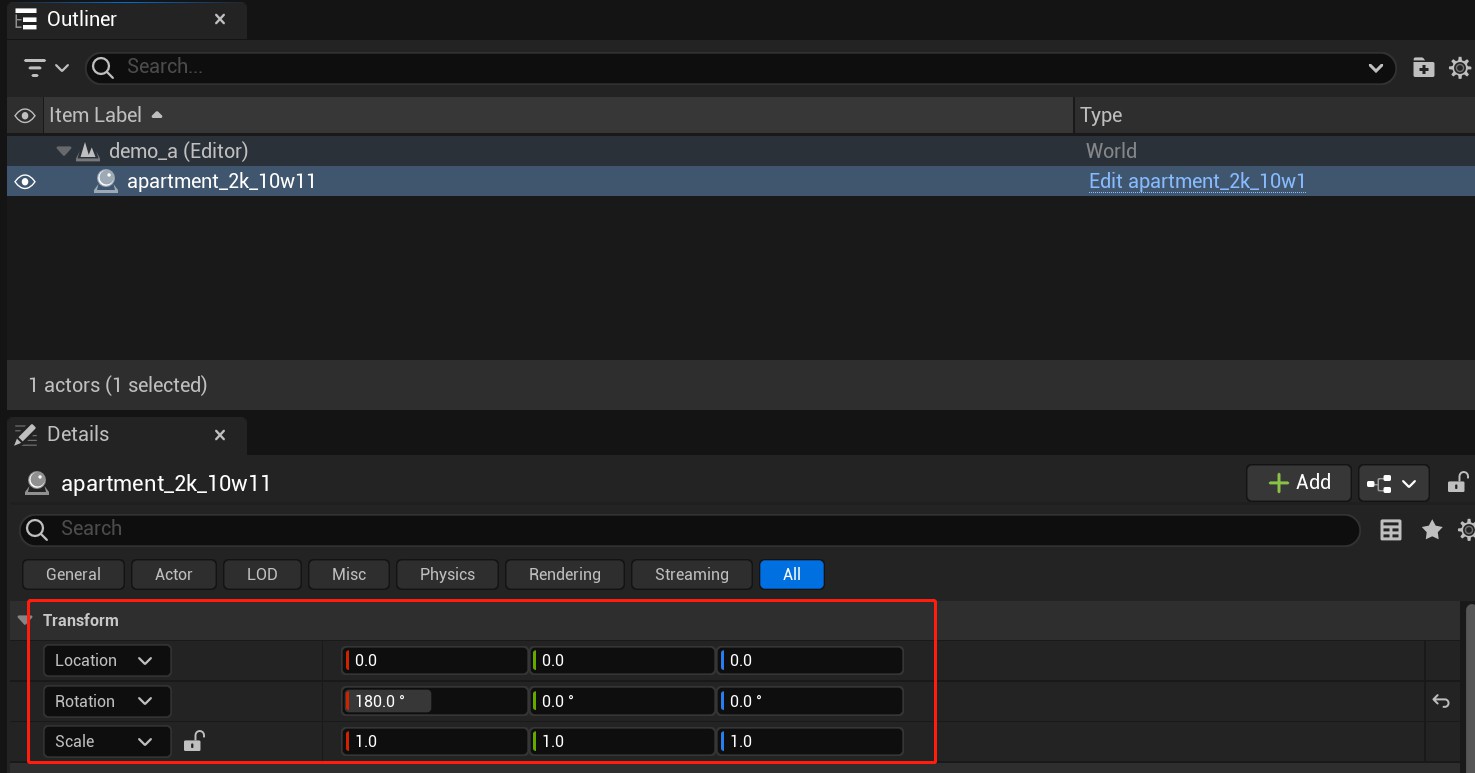Image resolution: width=1475 pixels, height=773 pixels.
Task: Open the Scale type dropdown
Action: pos(107,741)
